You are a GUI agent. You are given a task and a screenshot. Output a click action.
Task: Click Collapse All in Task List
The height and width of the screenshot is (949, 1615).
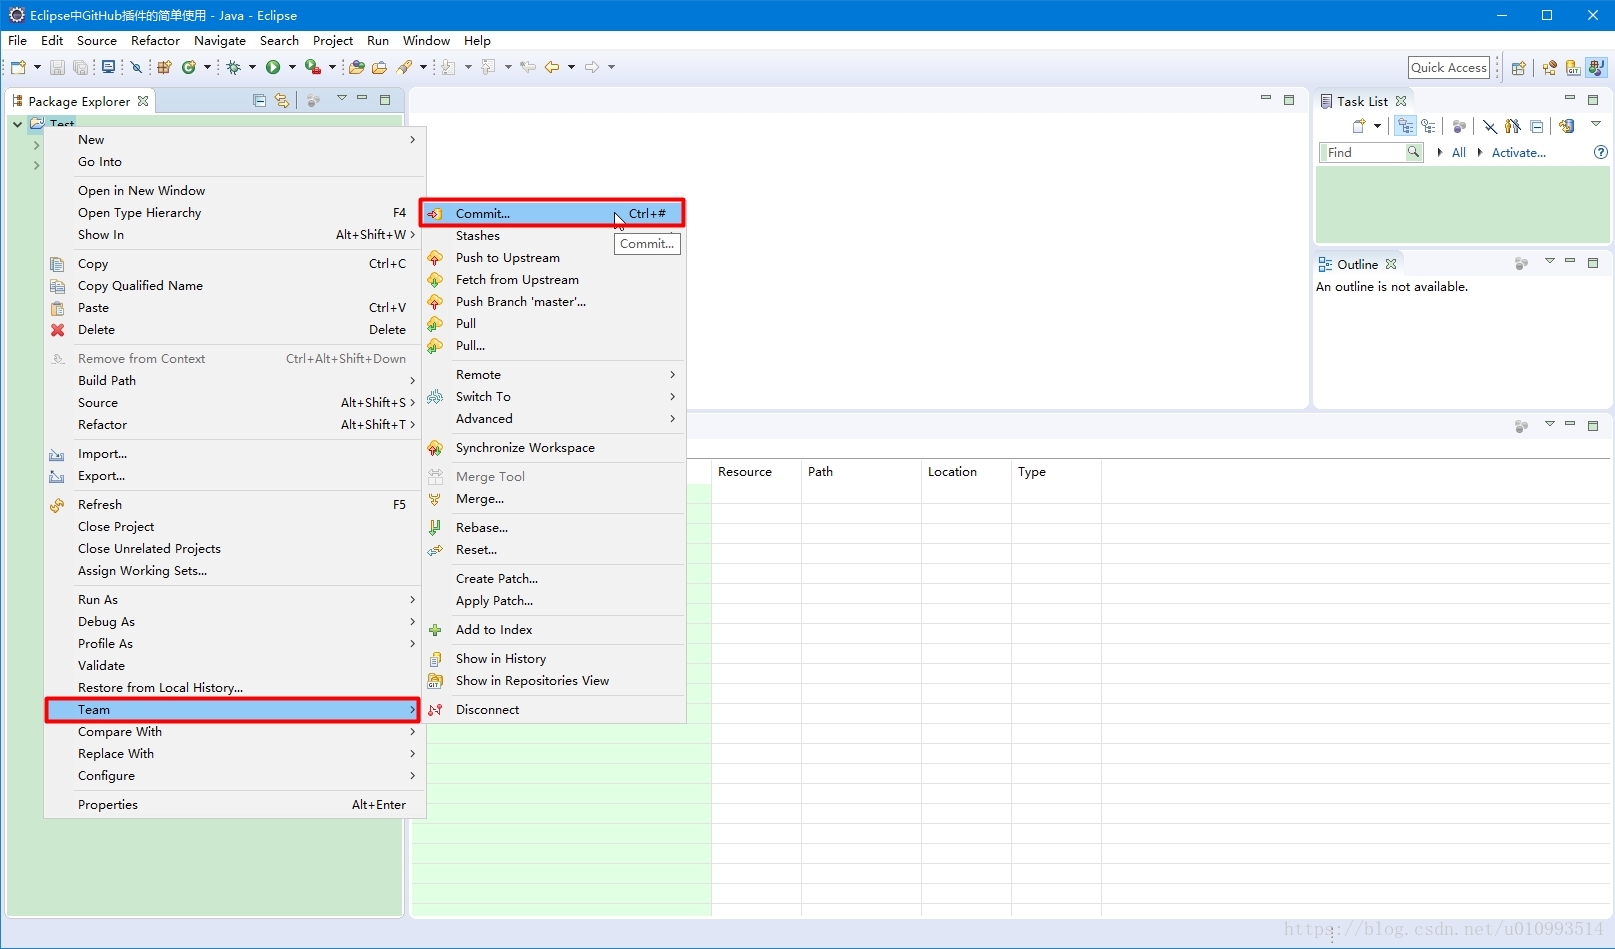[x=1537, y=126]
